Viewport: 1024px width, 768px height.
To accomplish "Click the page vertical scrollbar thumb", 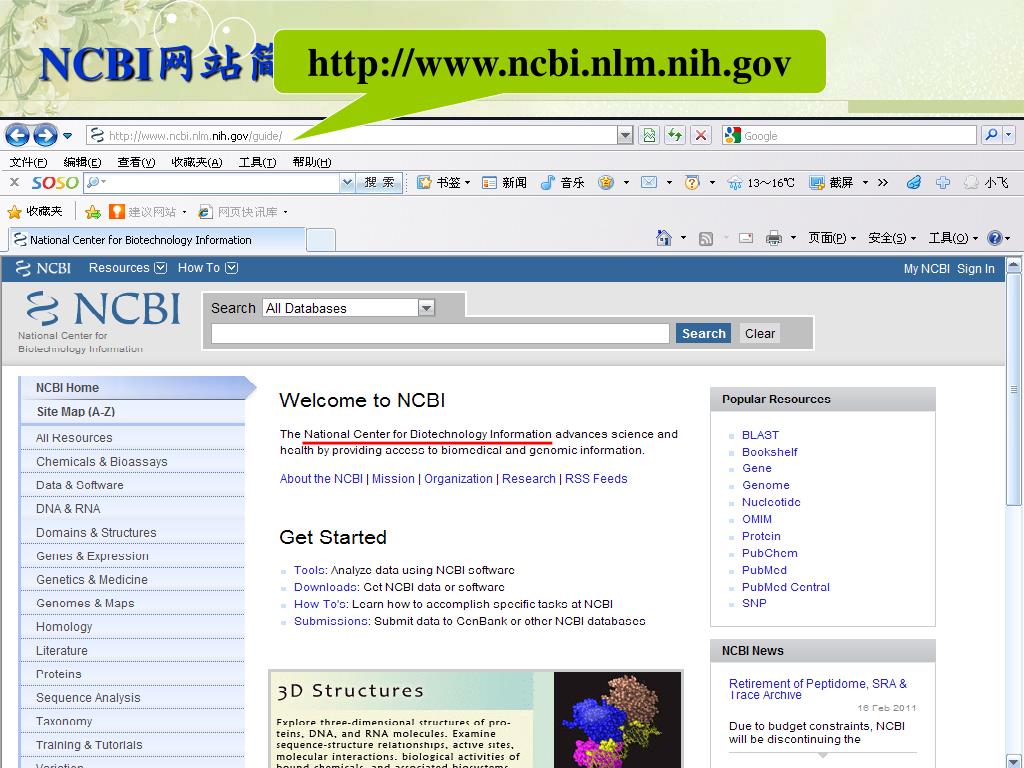I will [1014, 389].
